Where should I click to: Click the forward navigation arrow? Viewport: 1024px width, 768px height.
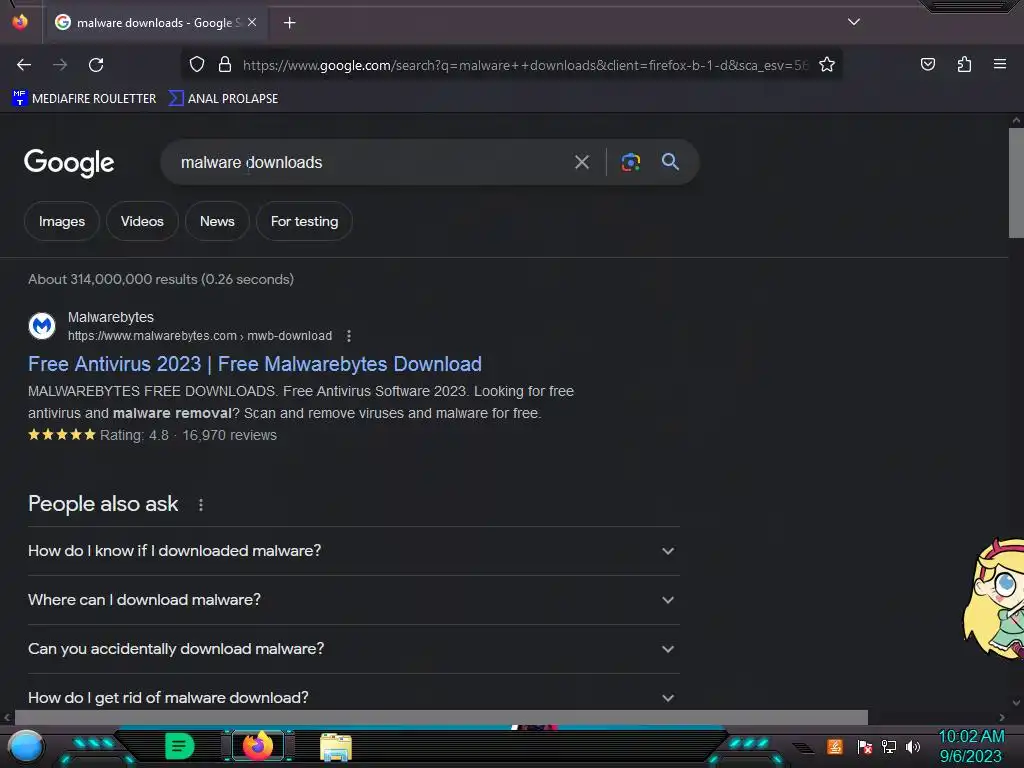pyautogui.click(x=60, y=65)
